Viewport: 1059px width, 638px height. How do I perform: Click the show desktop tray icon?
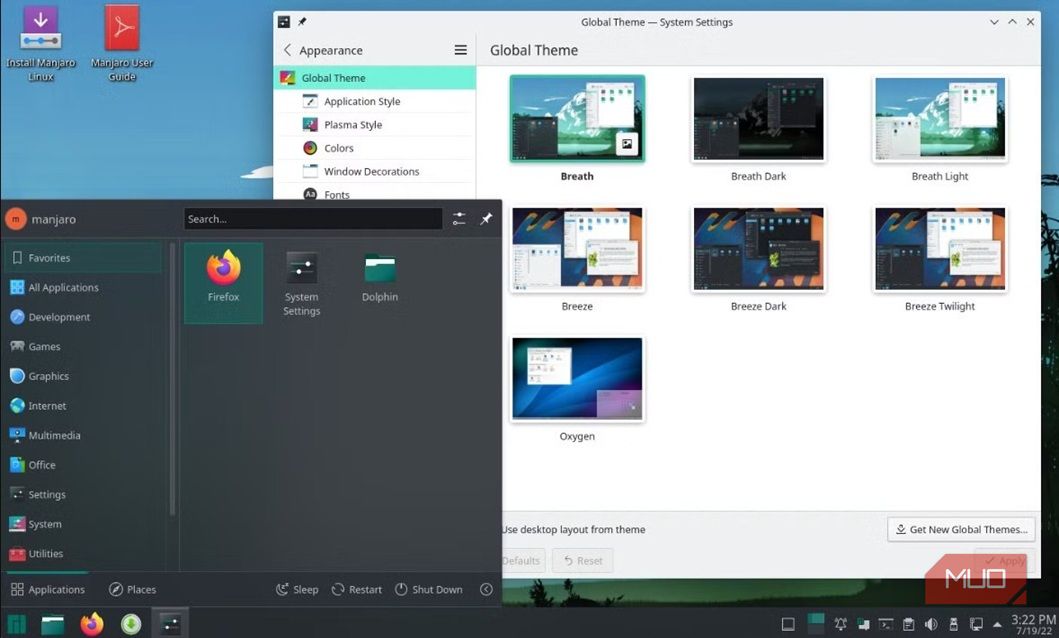pos(787,624)
